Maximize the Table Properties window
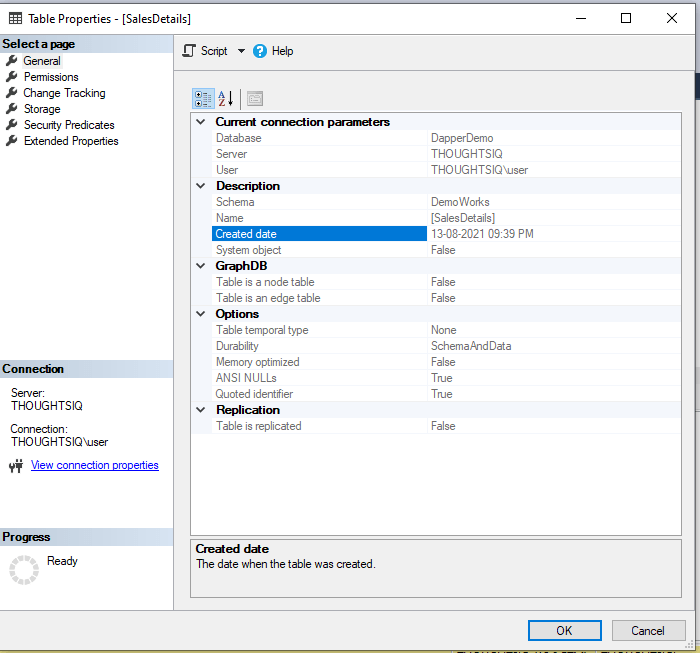This screenshot has height=653, width=700. [x=626, y=18]
